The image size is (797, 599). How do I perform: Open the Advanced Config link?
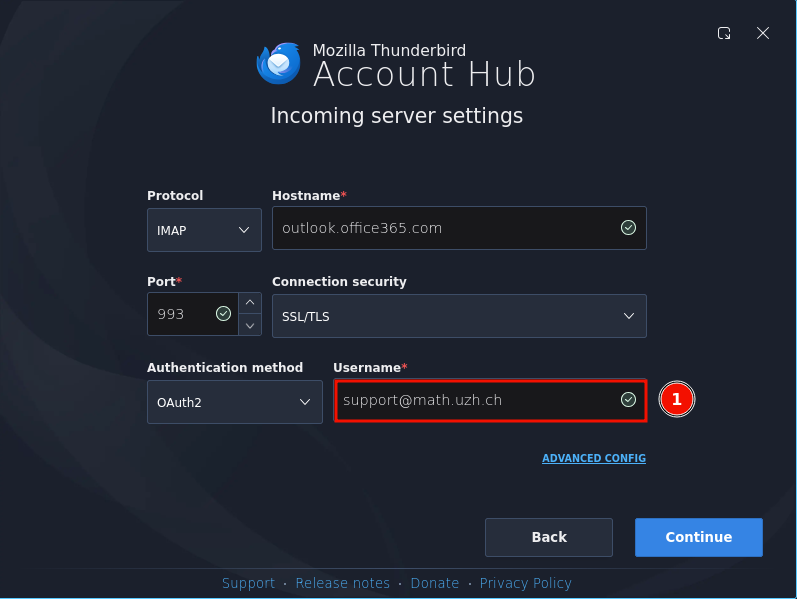[x=594, y=458]
